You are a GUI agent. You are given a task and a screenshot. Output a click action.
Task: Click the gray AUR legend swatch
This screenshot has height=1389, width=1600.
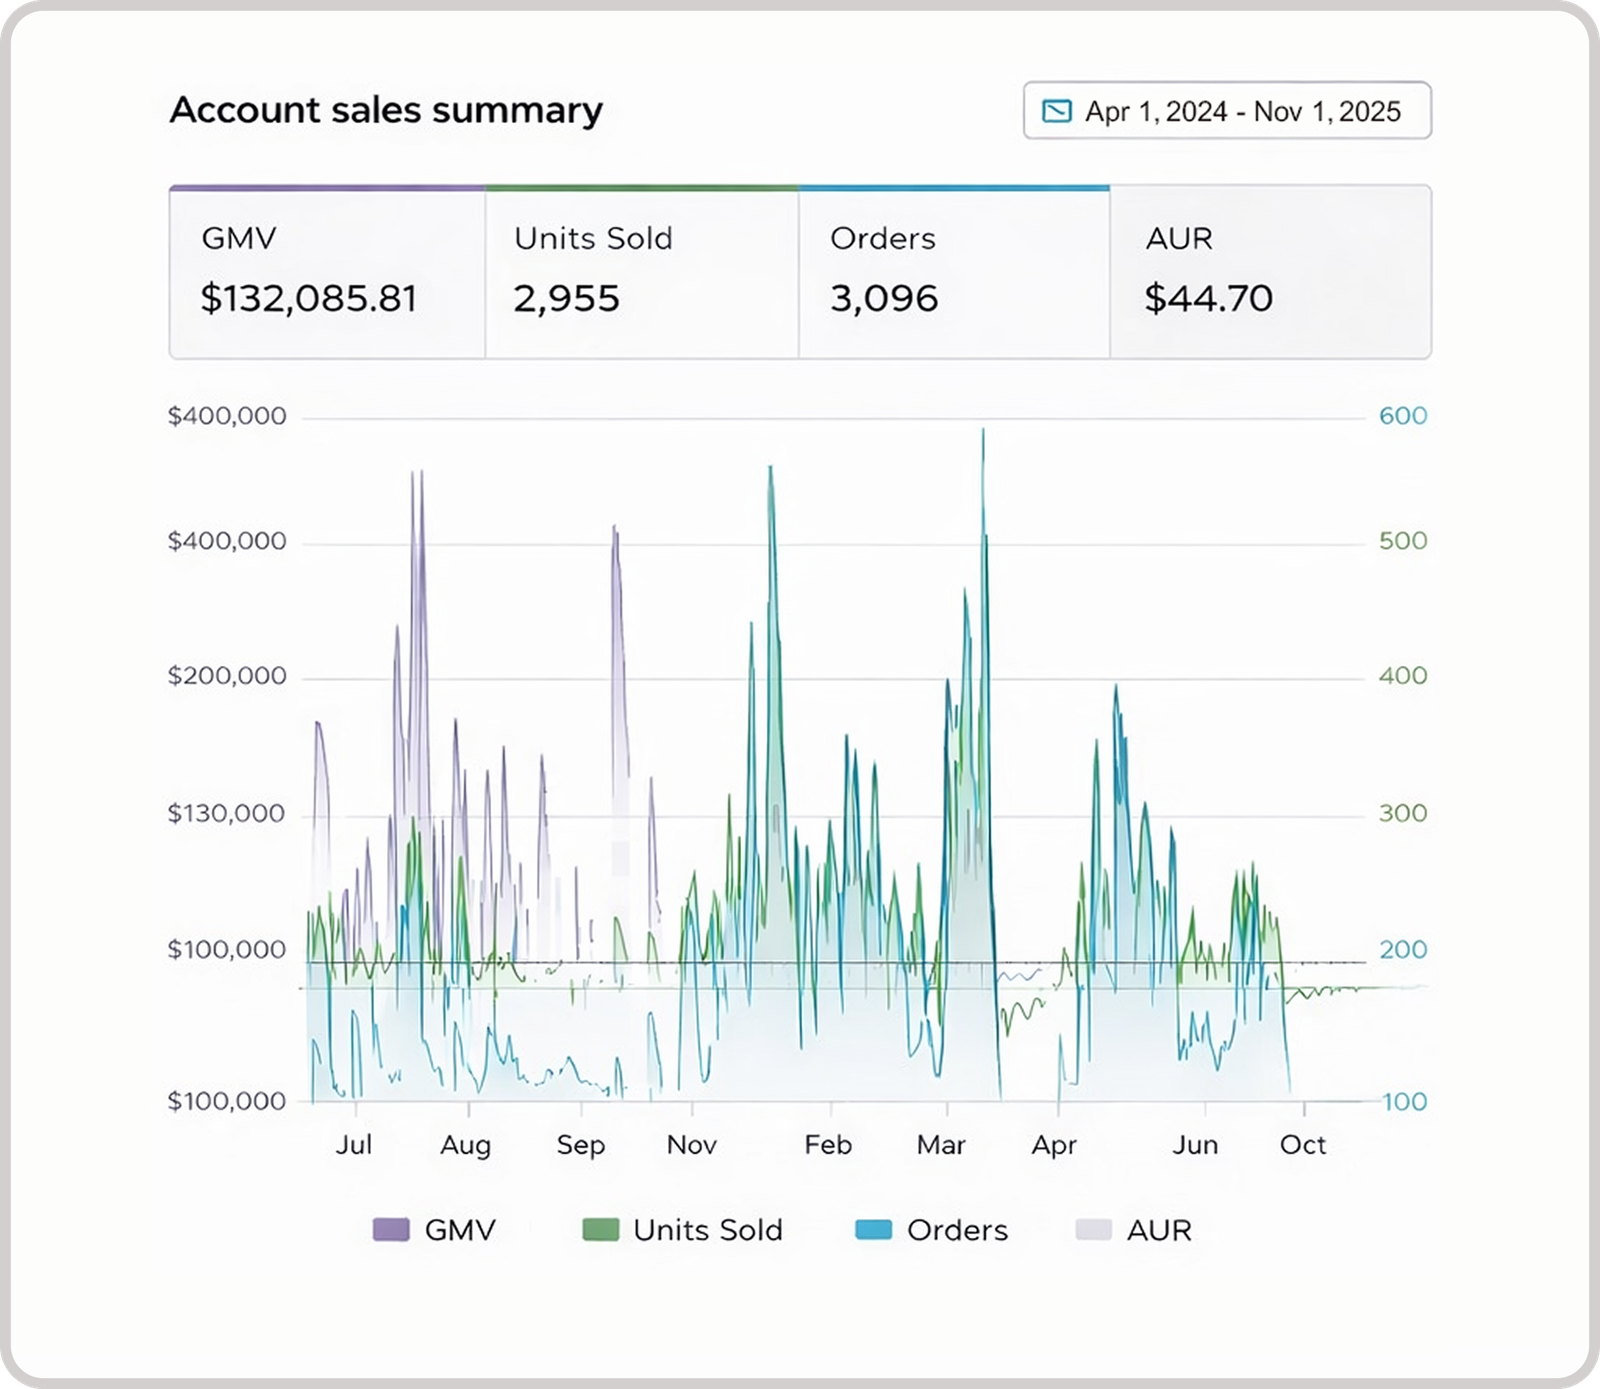tap(1093, 1230)
